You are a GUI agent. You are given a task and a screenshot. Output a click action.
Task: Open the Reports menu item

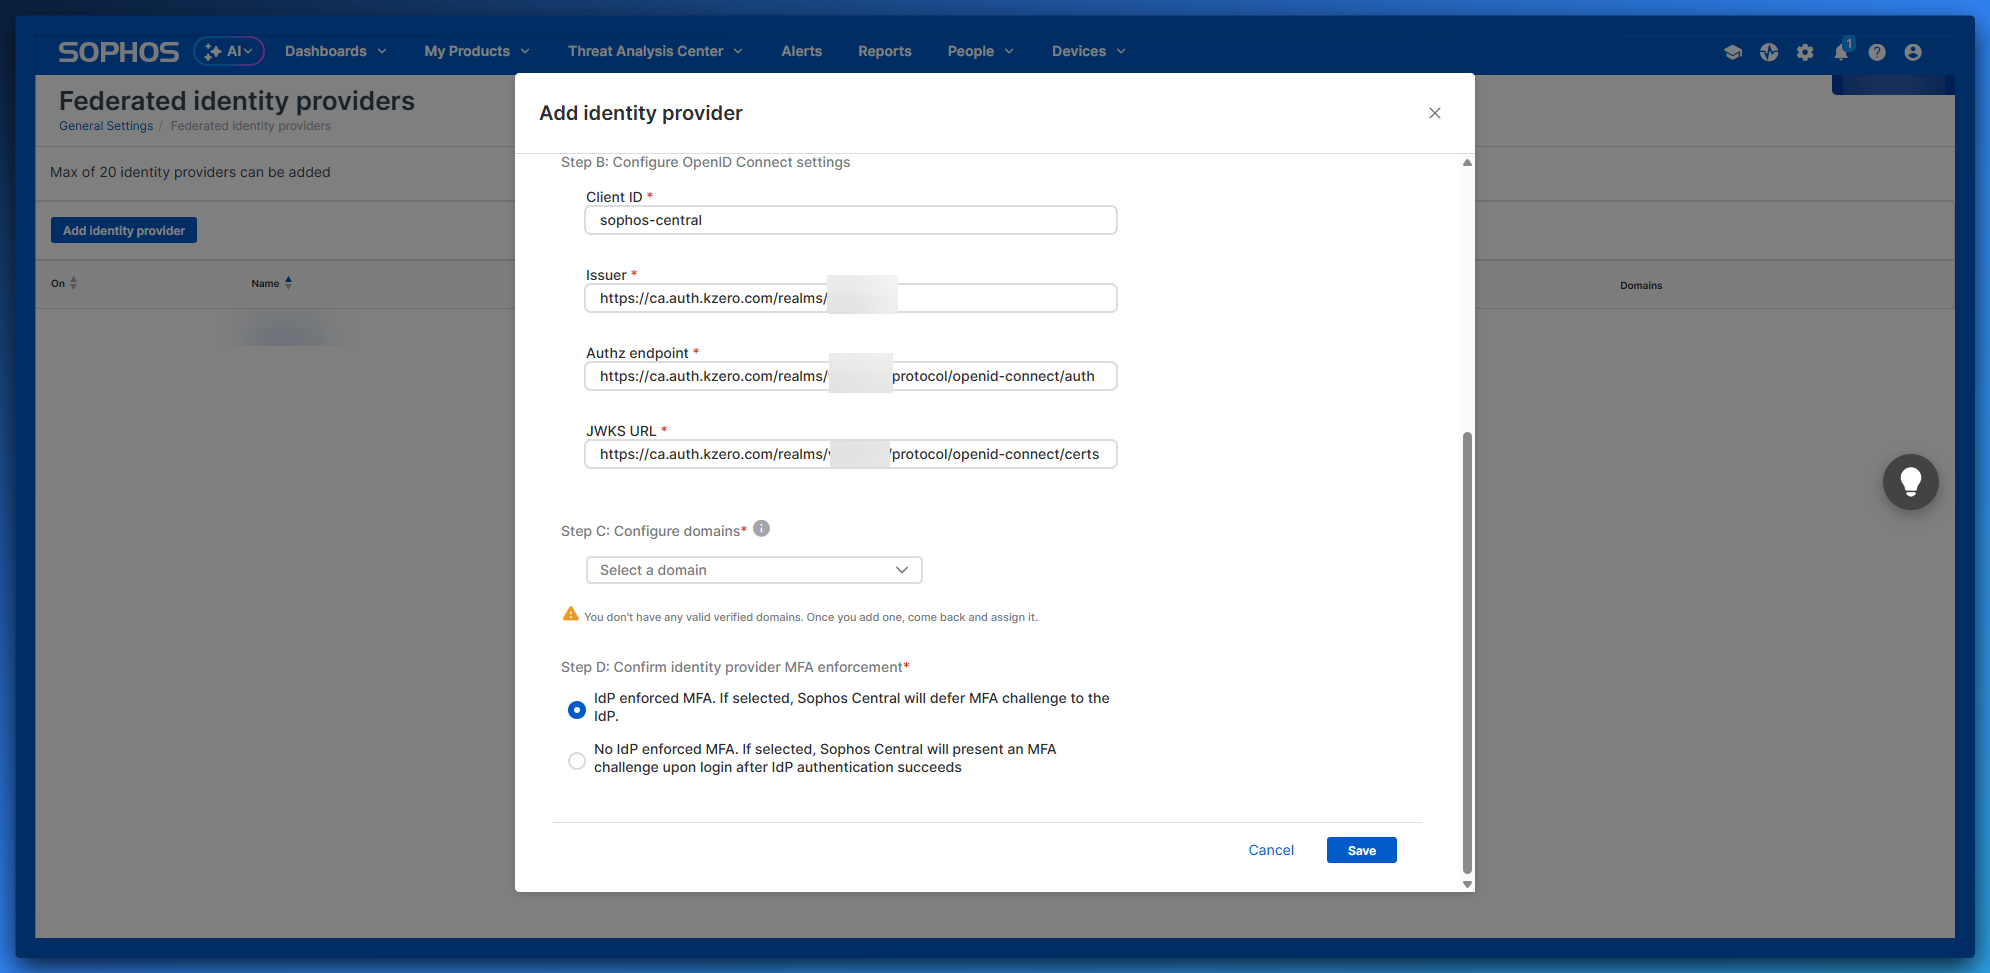(x=884, y=51)
